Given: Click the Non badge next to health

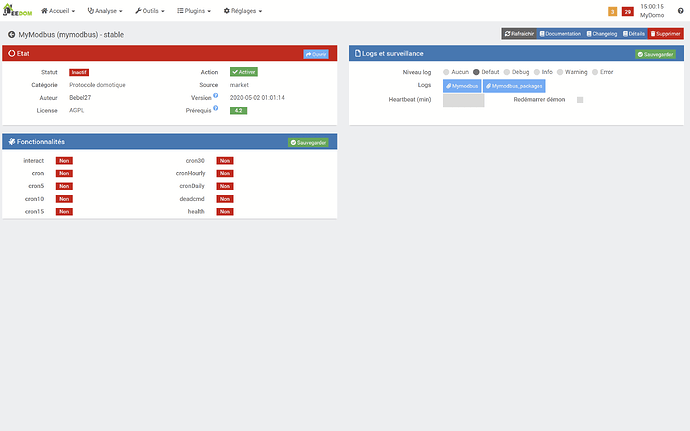Looking at the screenshot, I should tap(225, 212).
